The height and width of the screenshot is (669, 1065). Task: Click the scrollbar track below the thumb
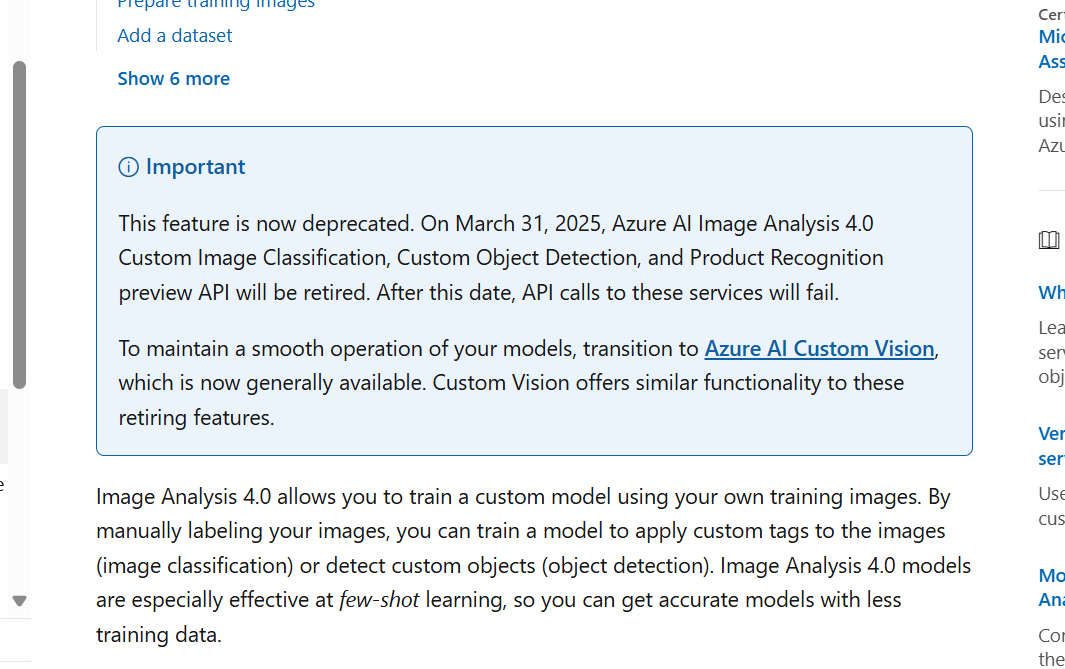click(20, 489)
